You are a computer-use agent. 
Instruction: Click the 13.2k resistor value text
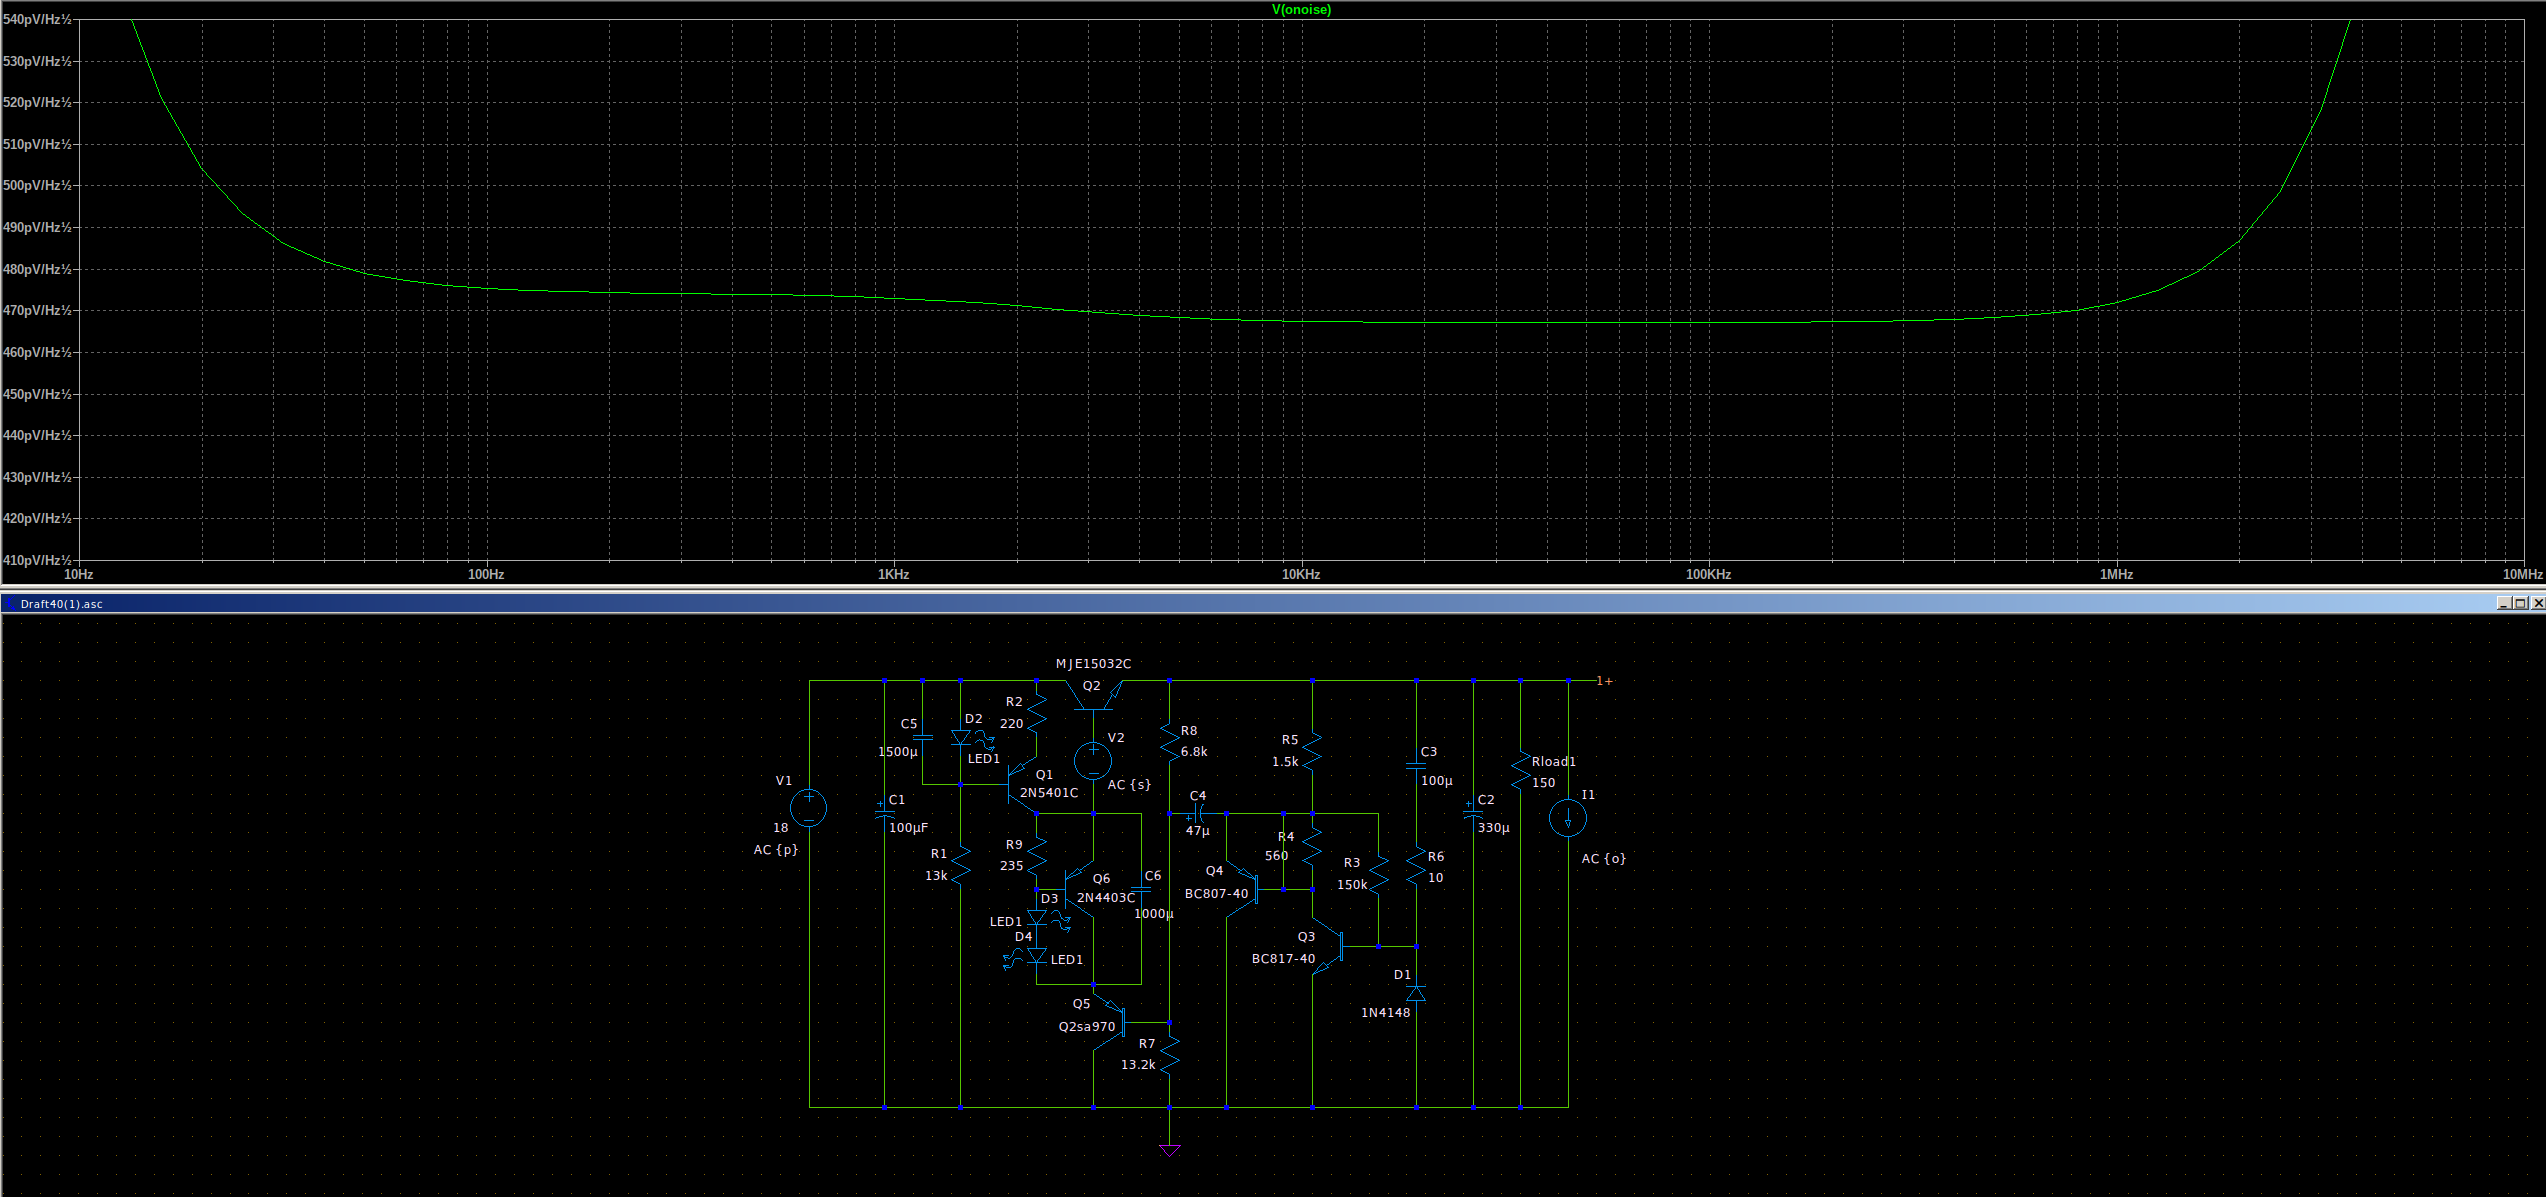click(1138, 1065)
